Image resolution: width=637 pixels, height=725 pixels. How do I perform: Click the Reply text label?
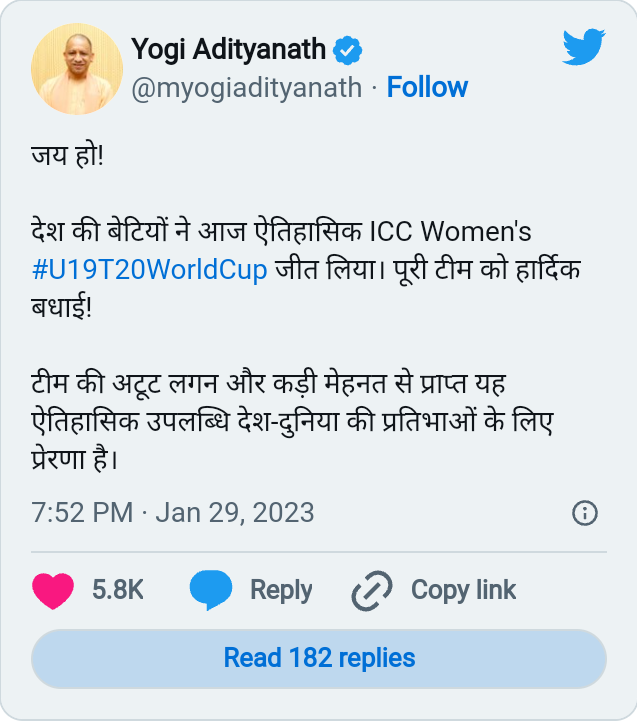[281, 590]
